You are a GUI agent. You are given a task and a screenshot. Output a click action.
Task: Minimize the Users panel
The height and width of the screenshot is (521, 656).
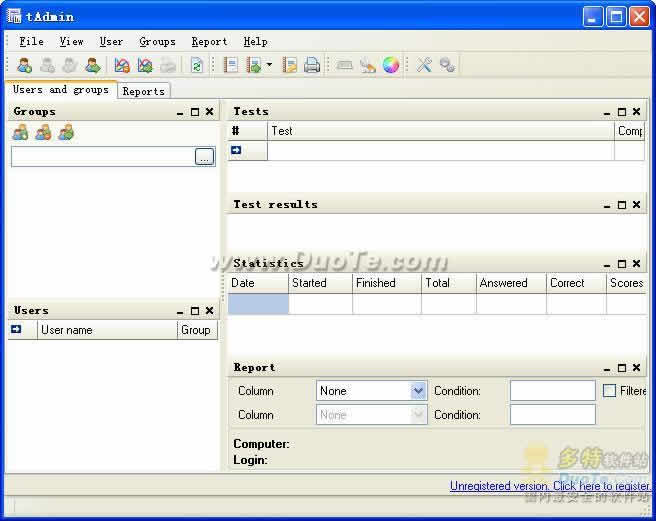[x=180, y=311]
